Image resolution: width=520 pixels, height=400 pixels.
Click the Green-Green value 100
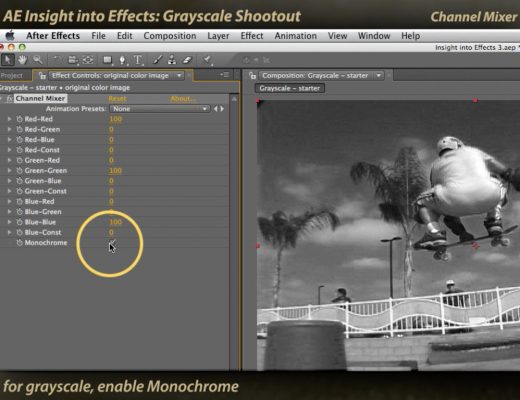pyautogui.click(x=115, y=171)
